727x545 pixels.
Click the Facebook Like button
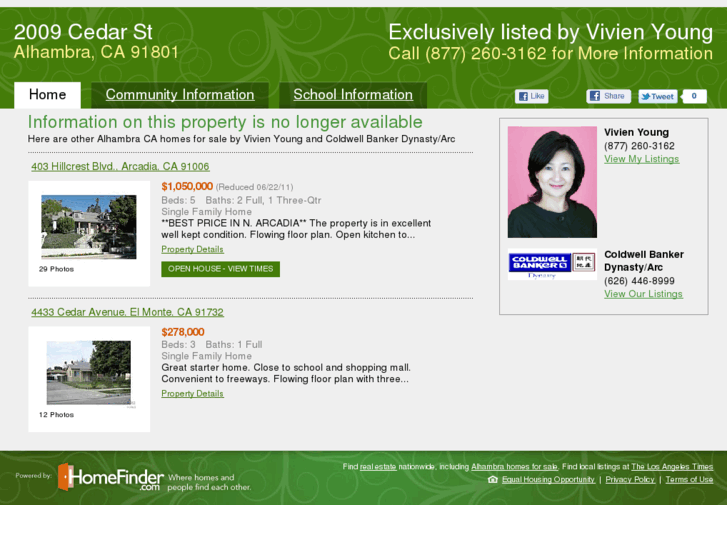point(531,96)
